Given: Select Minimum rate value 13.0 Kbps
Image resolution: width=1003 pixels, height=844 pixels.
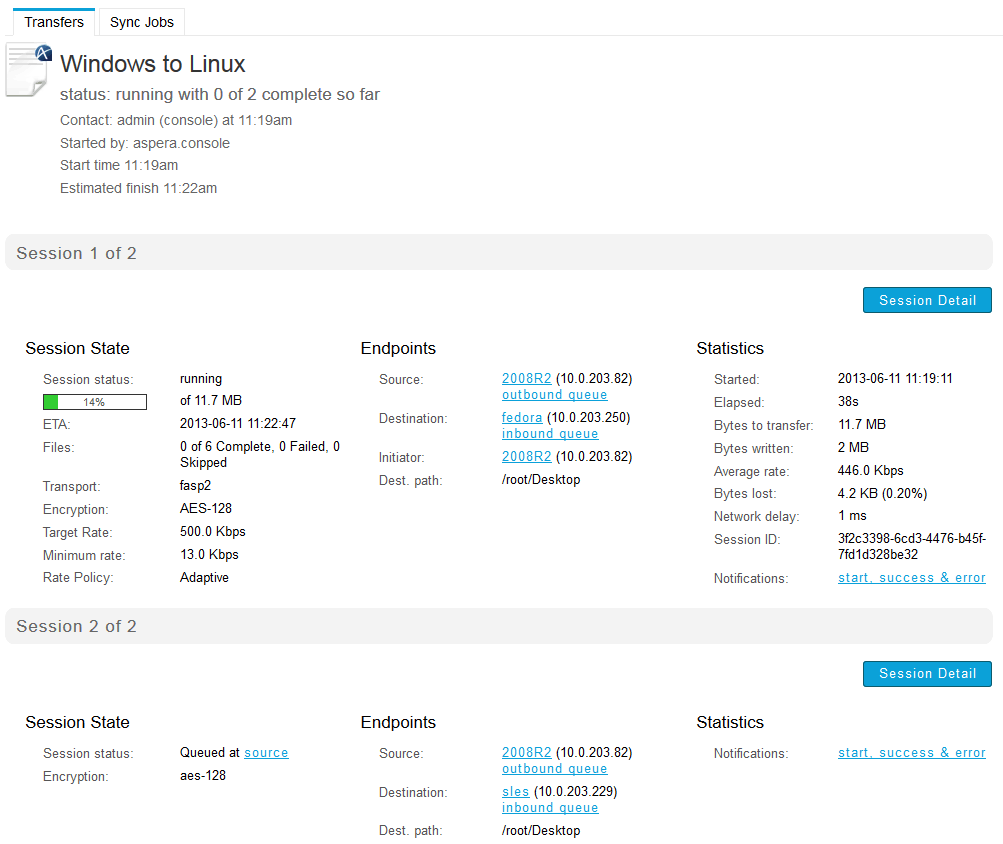Looking at the screenshot, I should pyautogui.click(x=209, y=554).
